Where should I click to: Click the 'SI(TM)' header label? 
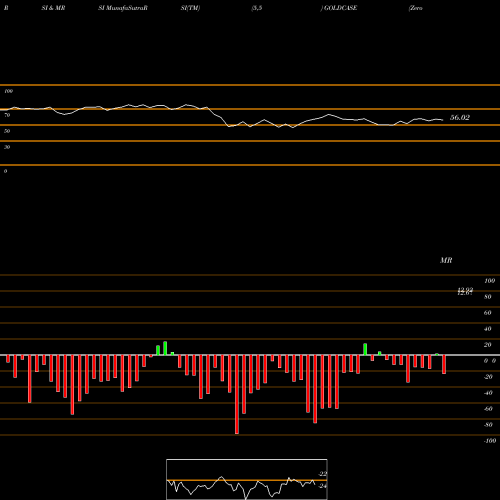pos(190,8)
